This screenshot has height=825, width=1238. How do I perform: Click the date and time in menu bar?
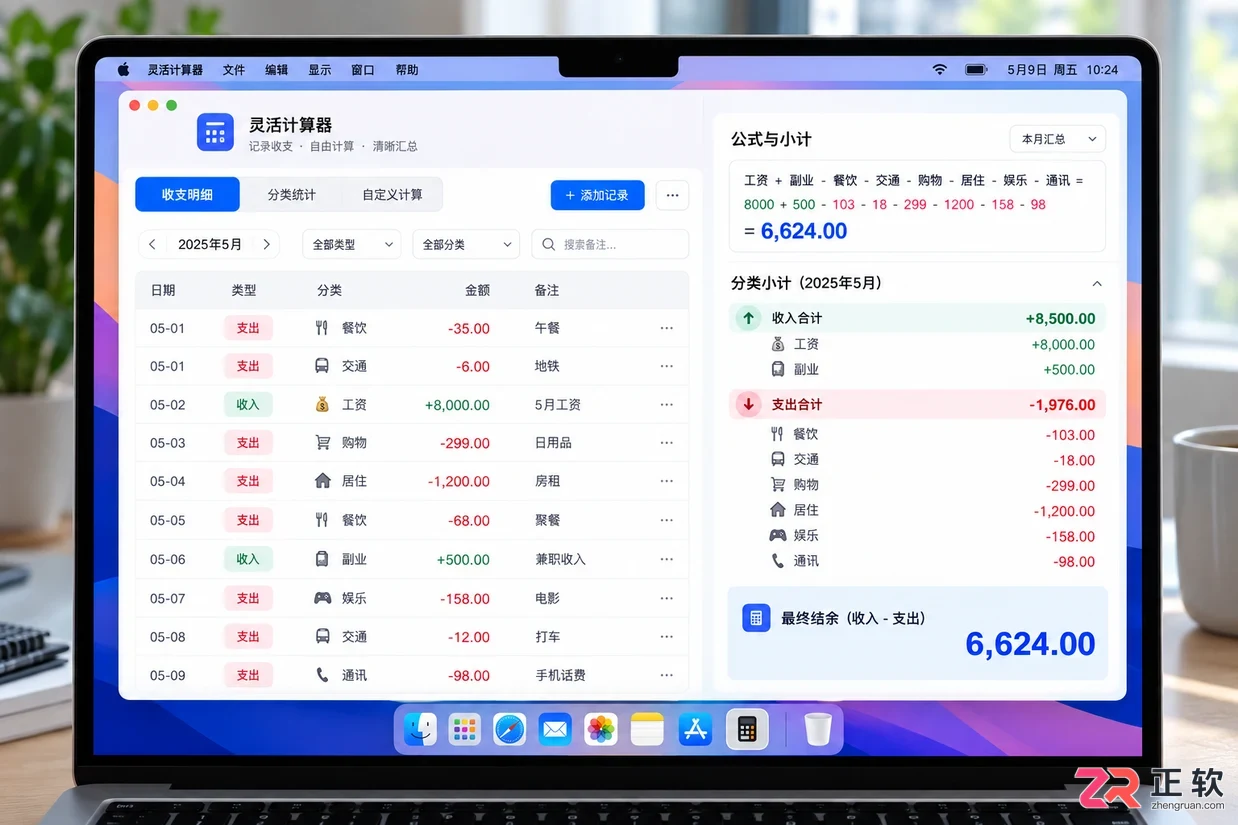coord(1062,70)
